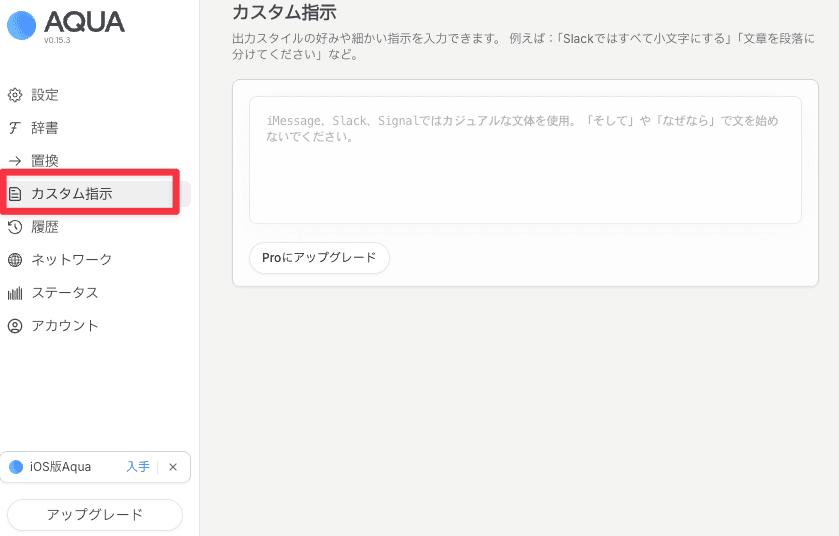Click the user icon beside アカウント
Screen dimensions: 839x536
[x=15, y=326]
